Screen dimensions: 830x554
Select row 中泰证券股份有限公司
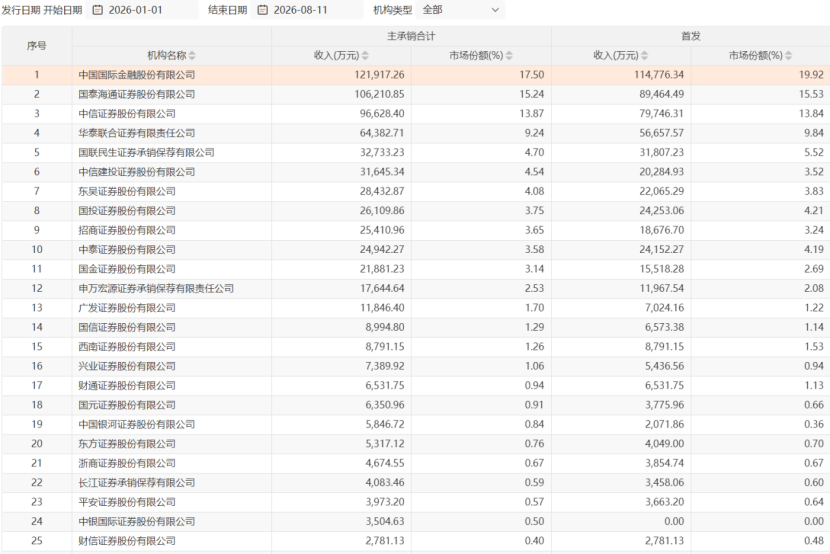pos(415,249)
